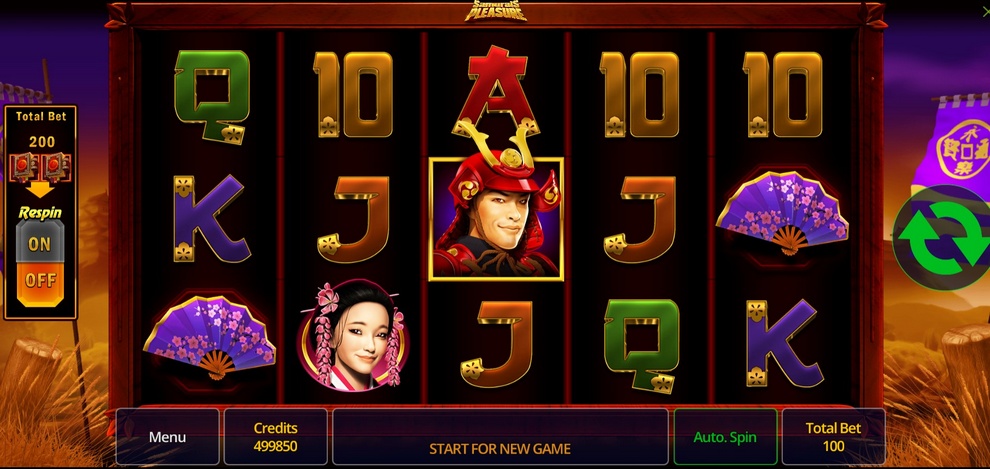The image size is (990, 469).
Task: Click the purple K on the fifth reel
Action: click(x=785, y=343)
